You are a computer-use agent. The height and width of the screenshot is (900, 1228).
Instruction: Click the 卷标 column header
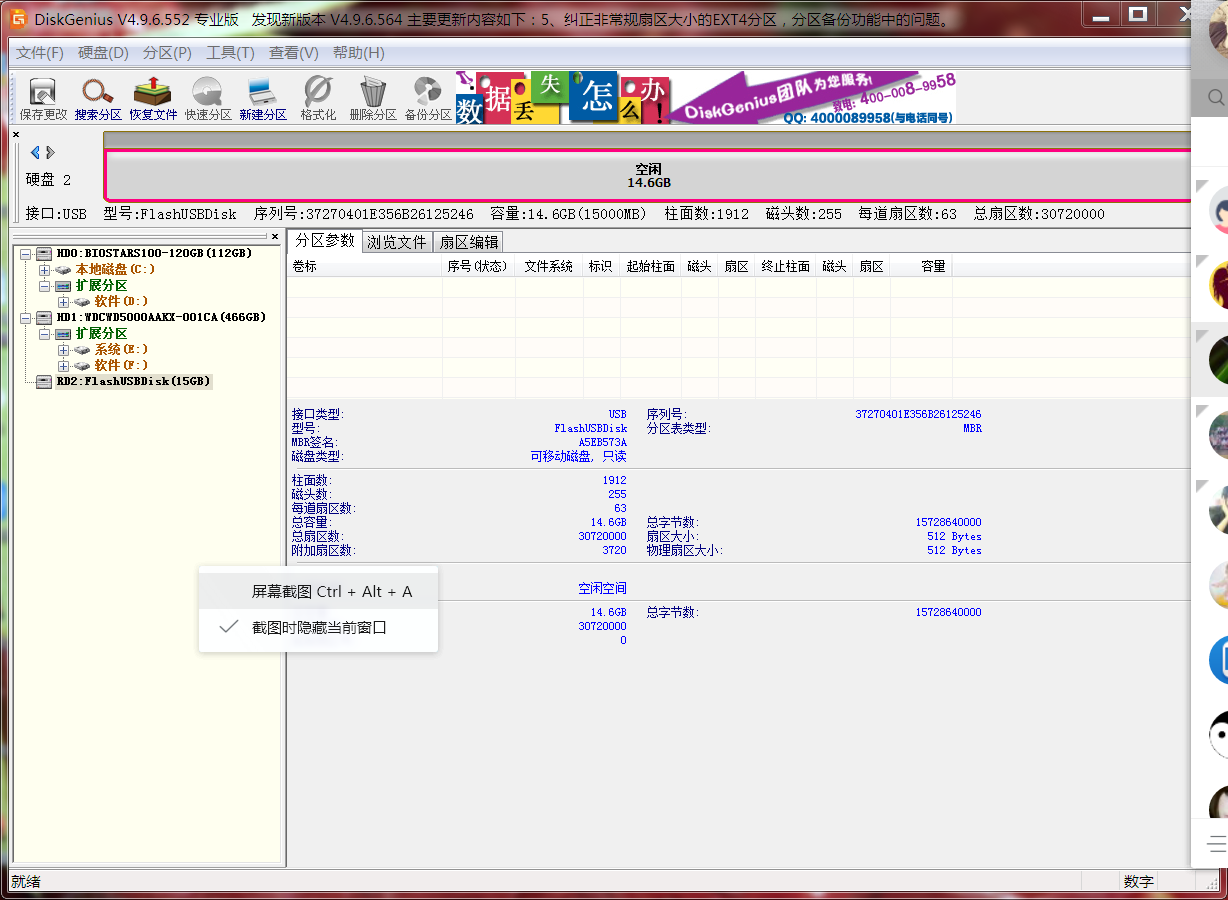(x=365, y=266)
